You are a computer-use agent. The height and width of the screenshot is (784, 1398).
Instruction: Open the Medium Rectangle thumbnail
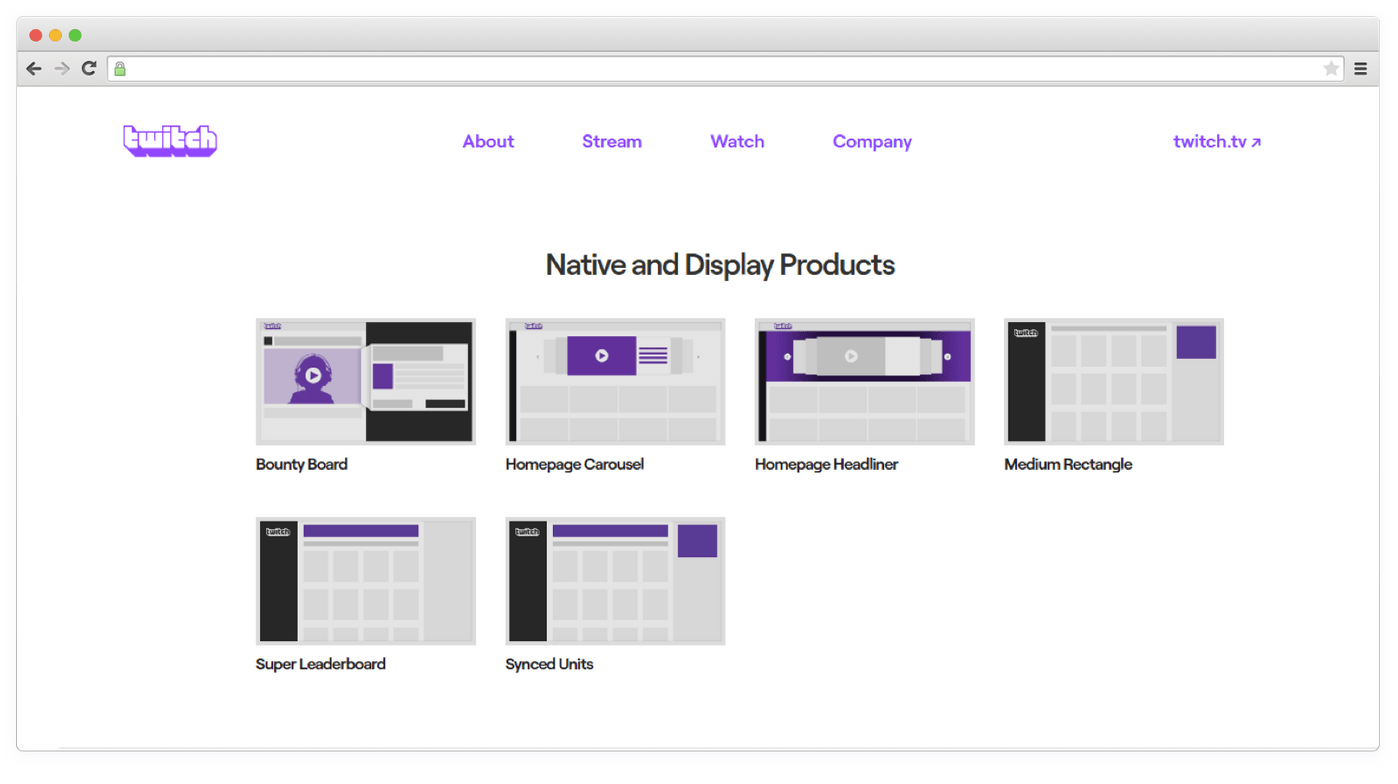1114,382
